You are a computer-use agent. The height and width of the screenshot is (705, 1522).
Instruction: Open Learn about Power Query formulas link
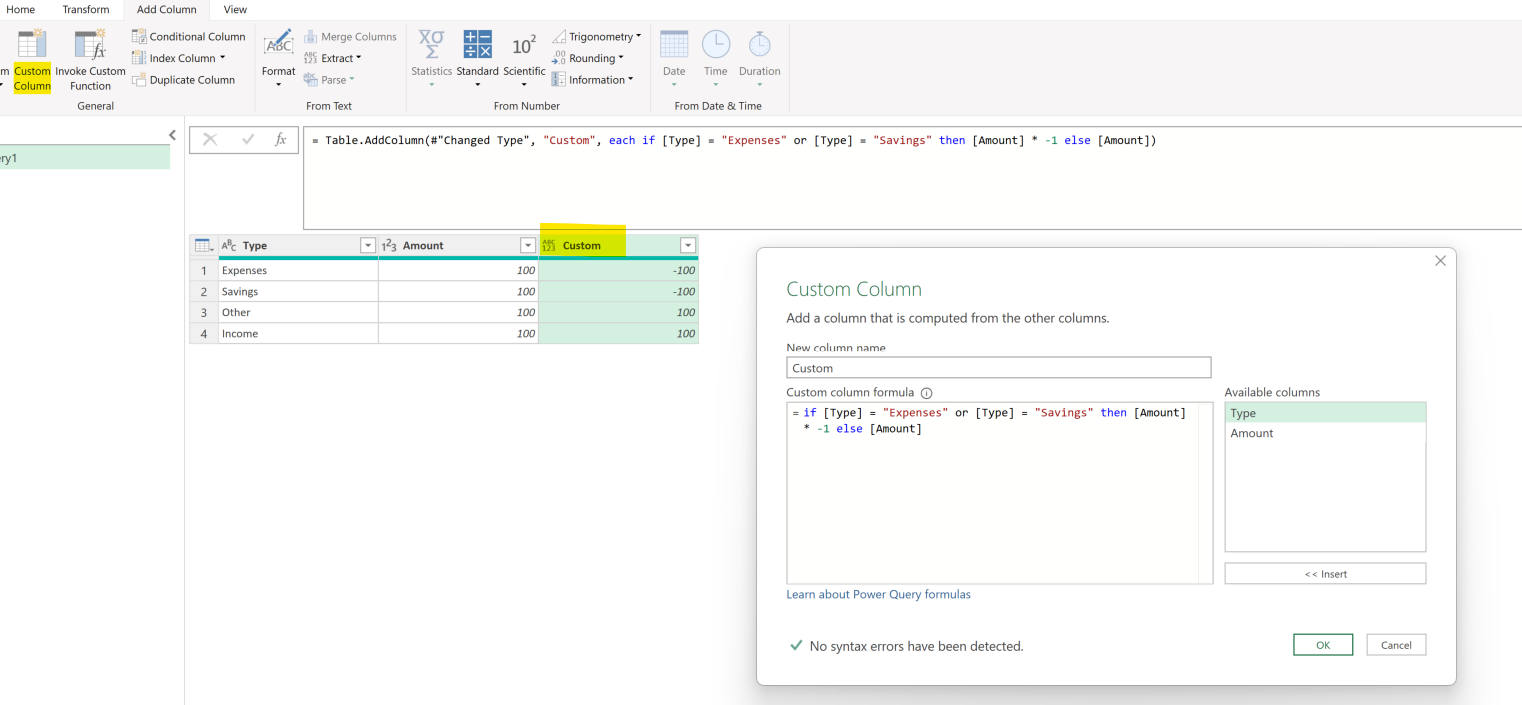878,594
